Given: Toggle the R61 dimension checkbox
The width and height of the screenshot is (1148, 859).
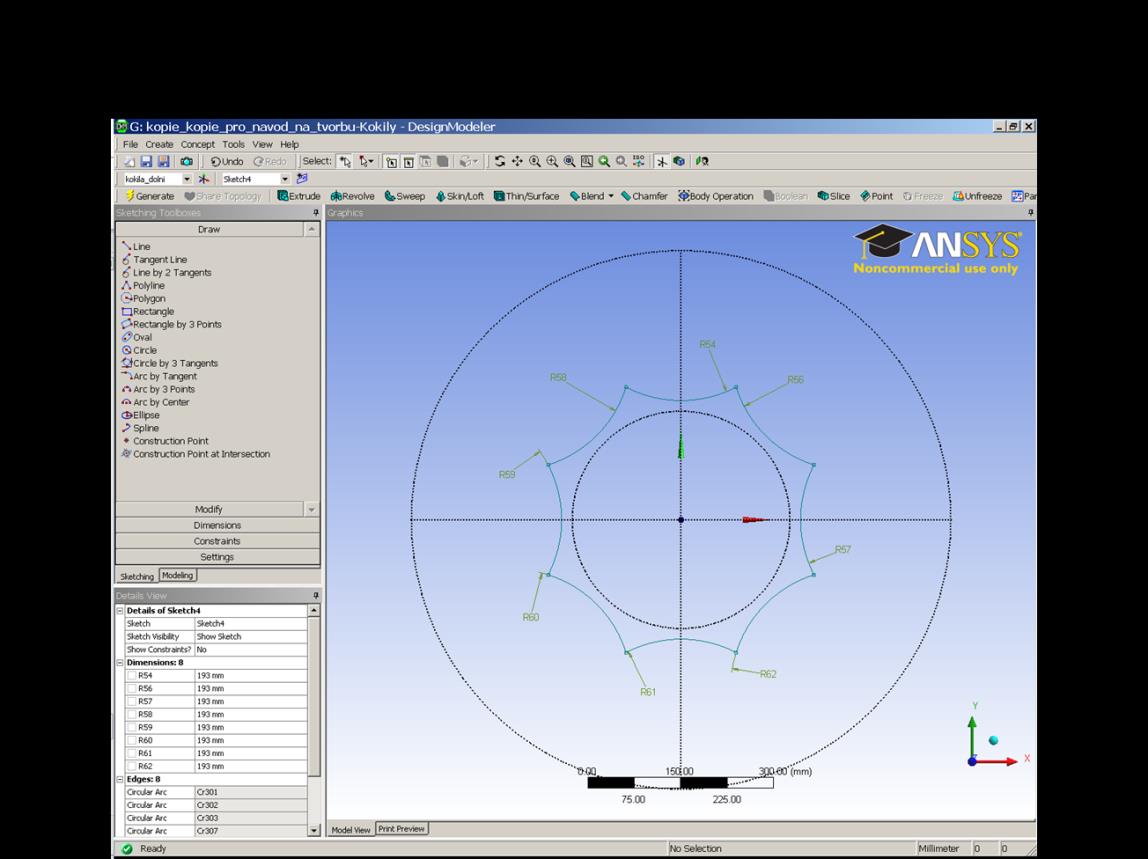Looking at the screenshot, I should click(x=132, y=753).
